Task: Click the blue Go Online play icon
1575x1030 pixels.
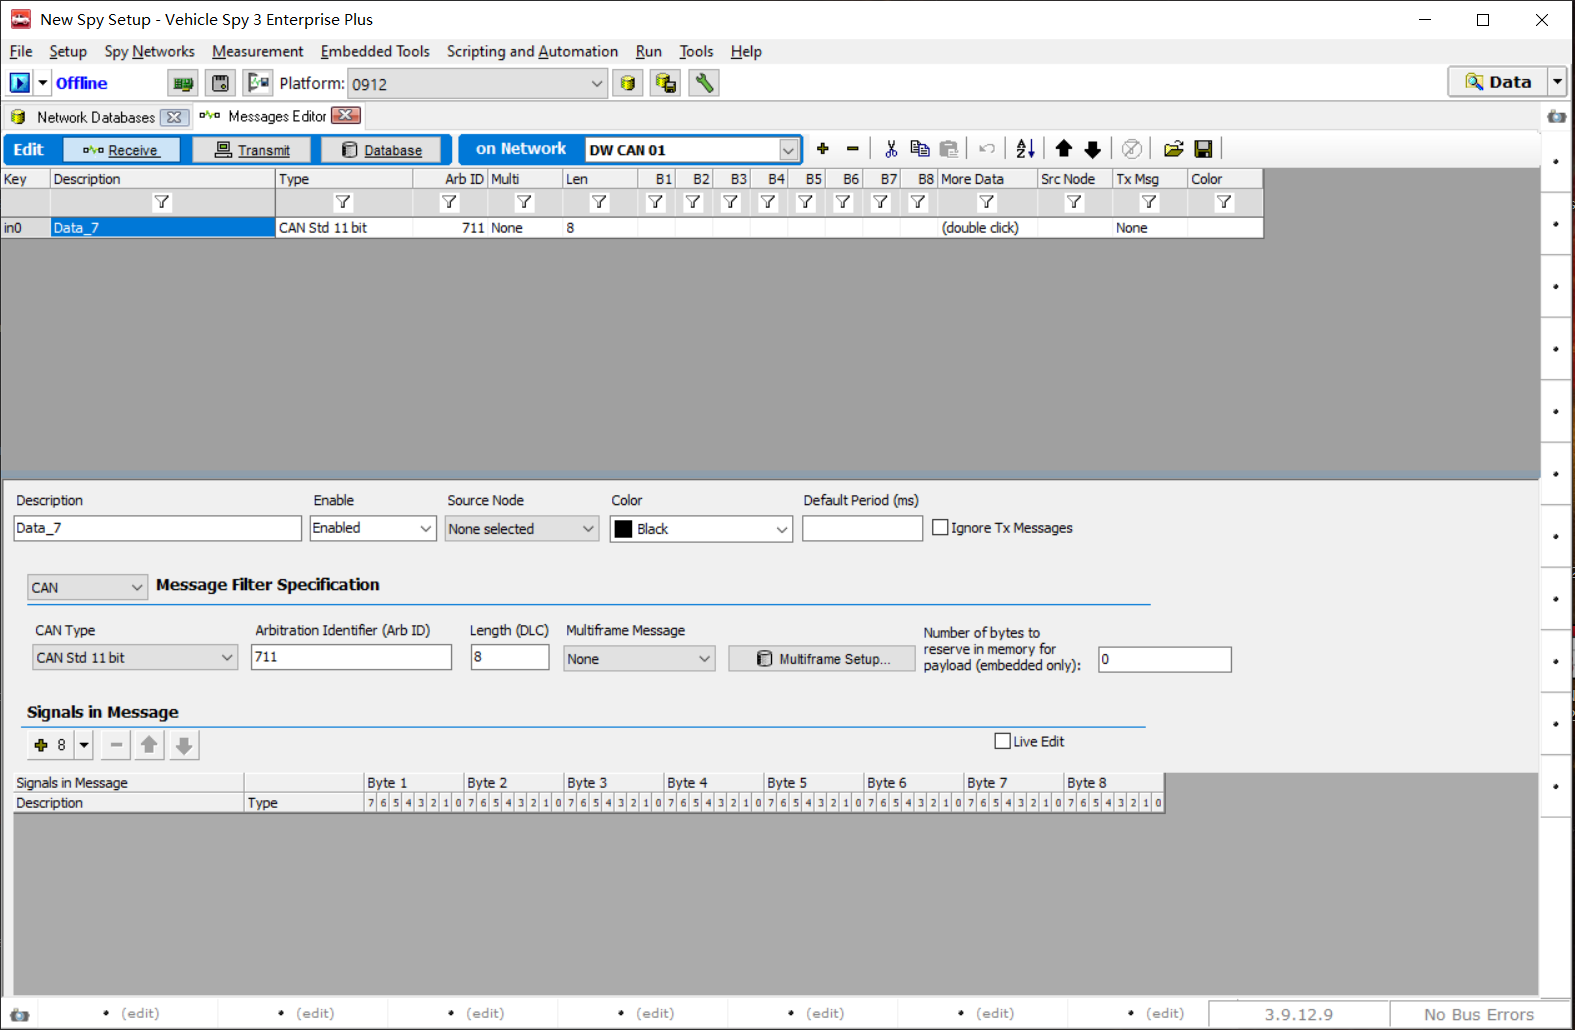Action: [20, 83]
